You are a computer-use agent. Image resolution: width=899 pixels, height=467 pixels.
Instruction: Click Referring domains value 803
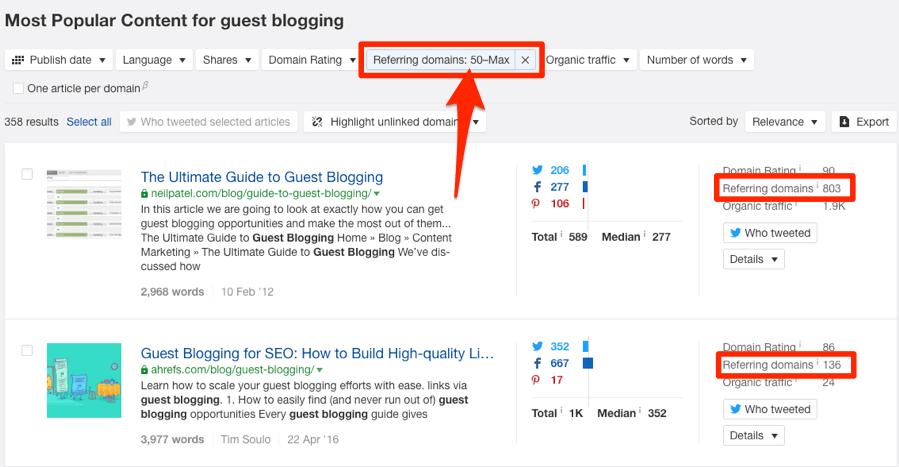click(x=831, y=189)
